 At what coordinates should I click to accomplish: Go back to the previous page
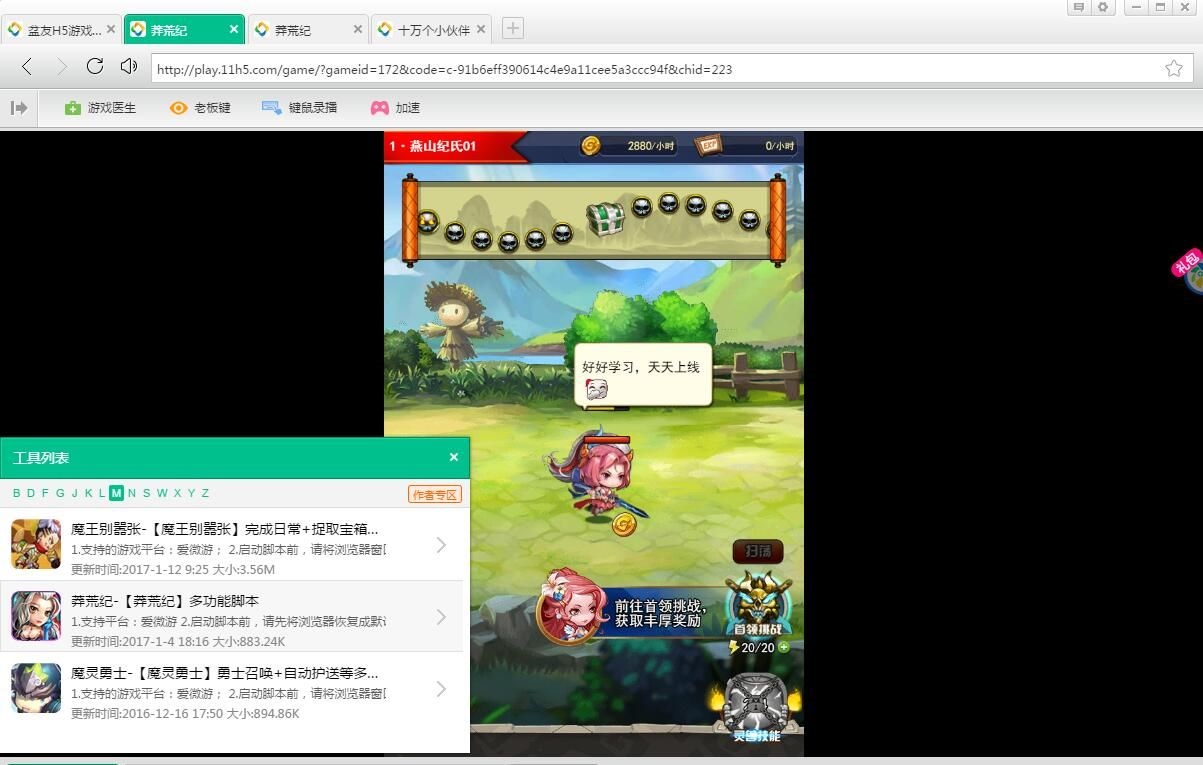27,67
